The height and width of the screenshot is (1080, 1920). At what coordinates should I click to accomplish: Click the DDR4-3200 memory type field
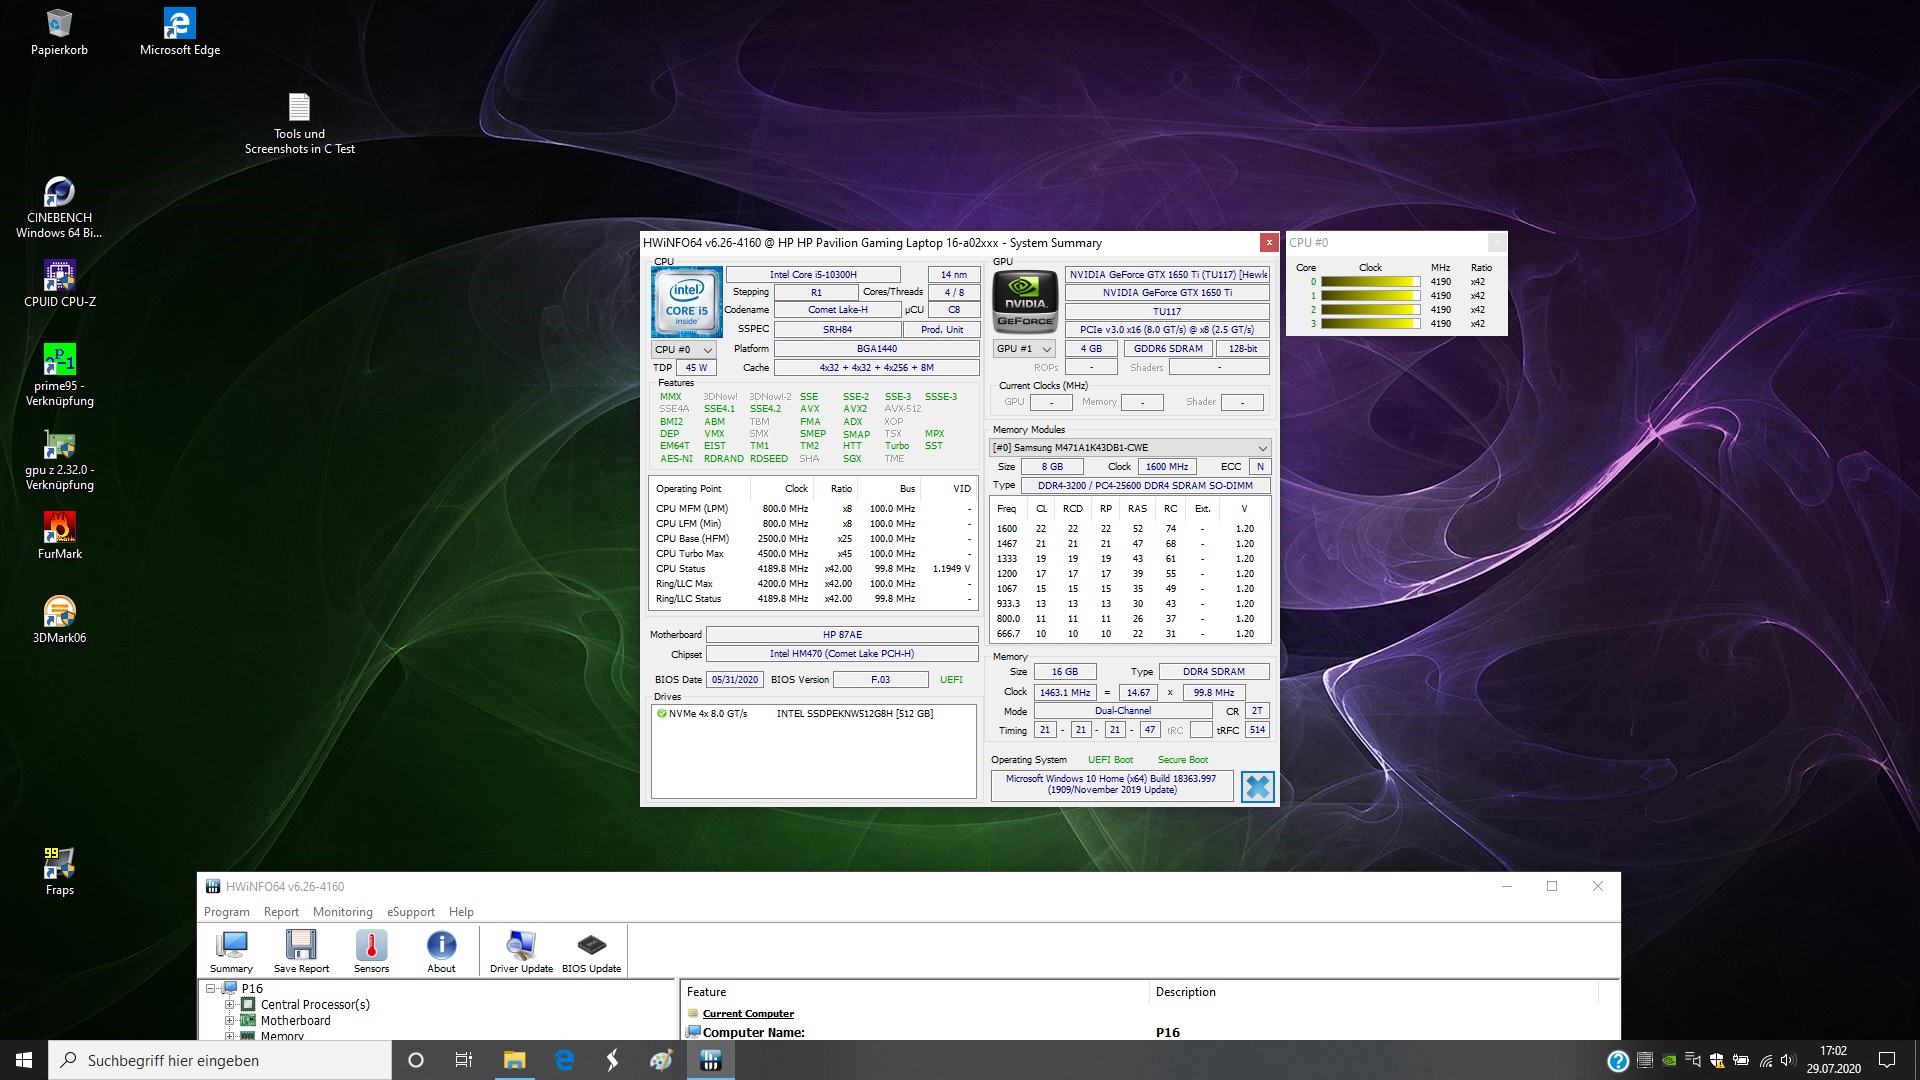[1145, 486]
